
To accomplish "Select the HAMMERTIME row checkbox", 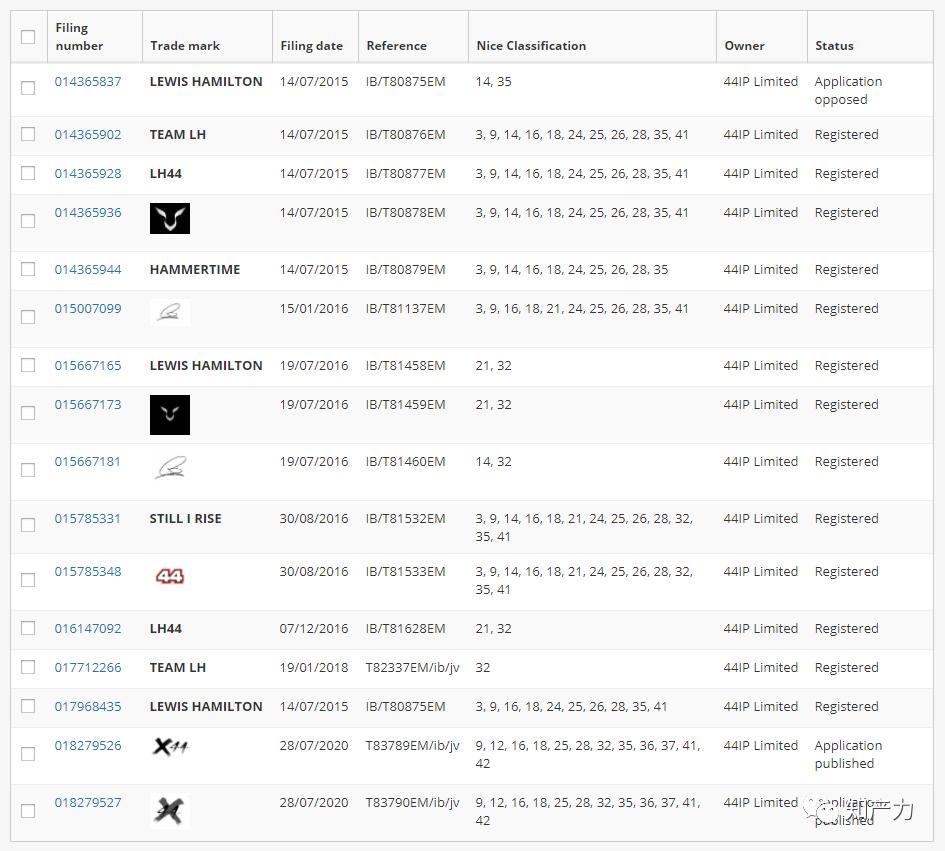I will (28, 269).
